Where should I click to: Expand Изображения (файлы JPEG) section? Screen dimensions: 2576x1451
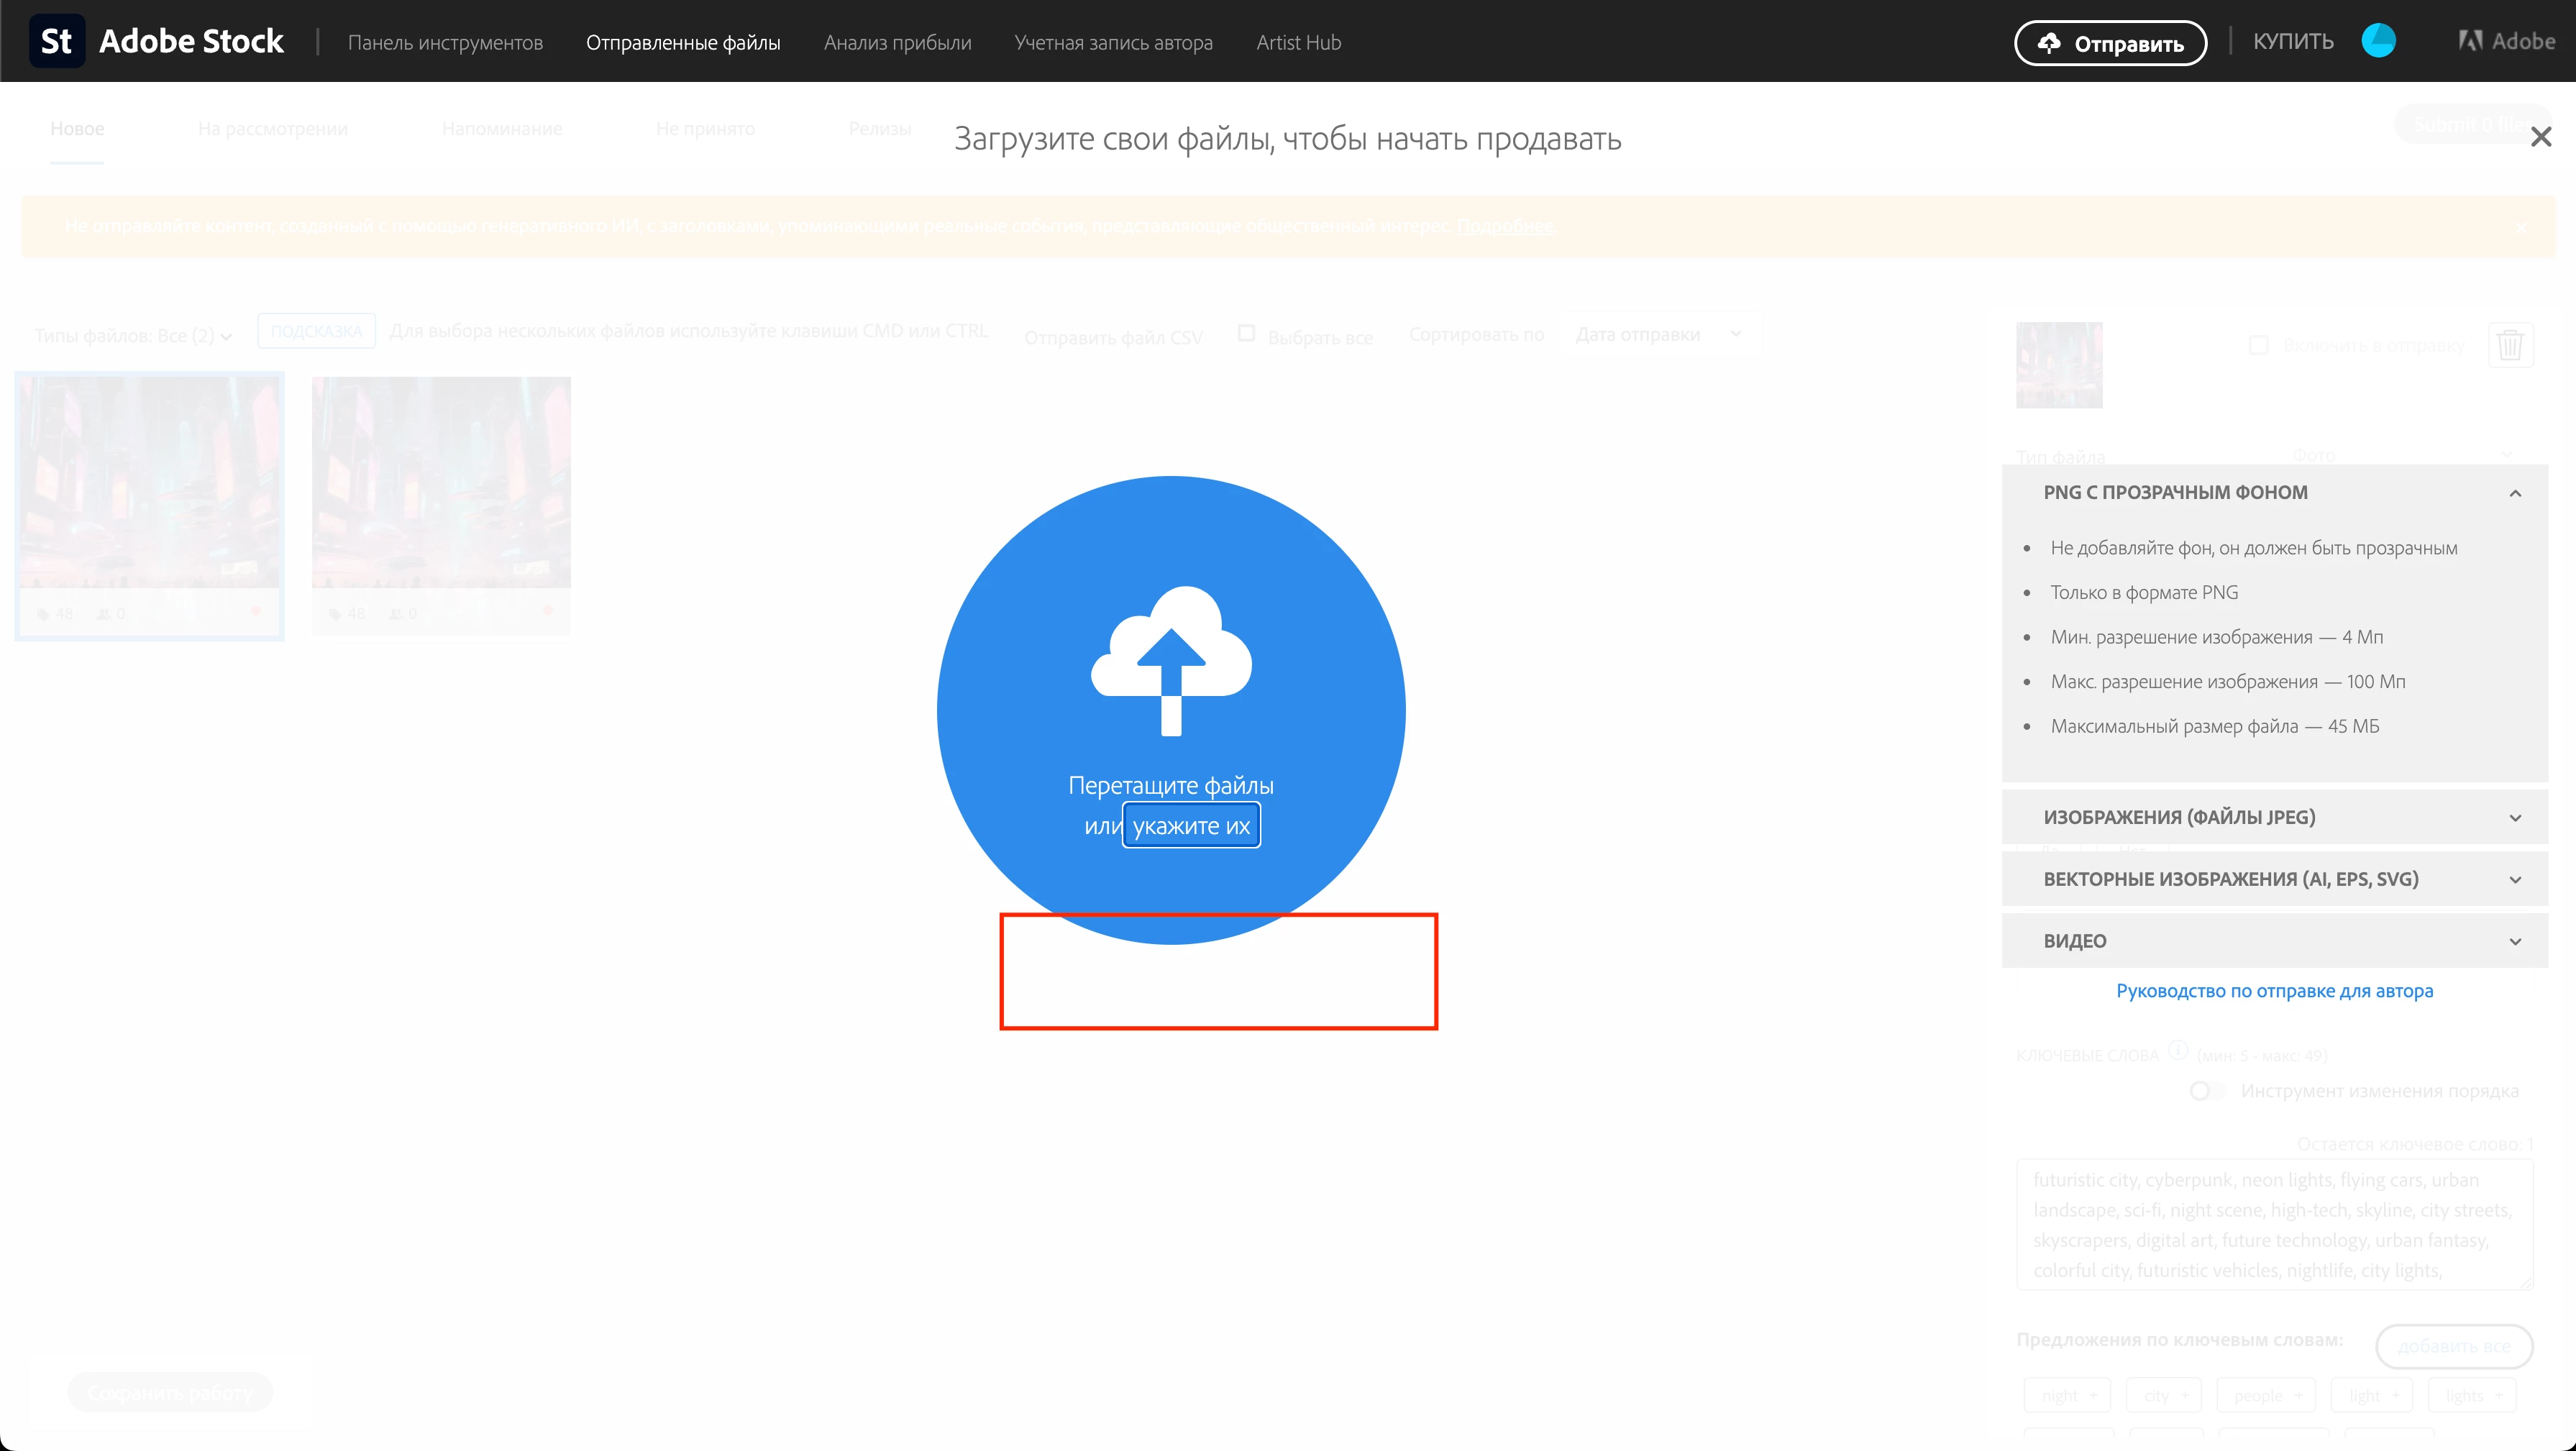(2514, 818)
